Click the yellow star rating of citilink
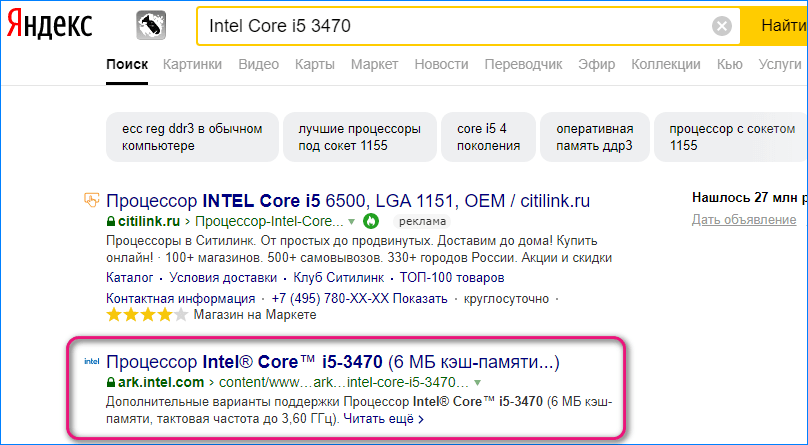The height and width of the screenshot is (445, 808). tap(146, 315)
